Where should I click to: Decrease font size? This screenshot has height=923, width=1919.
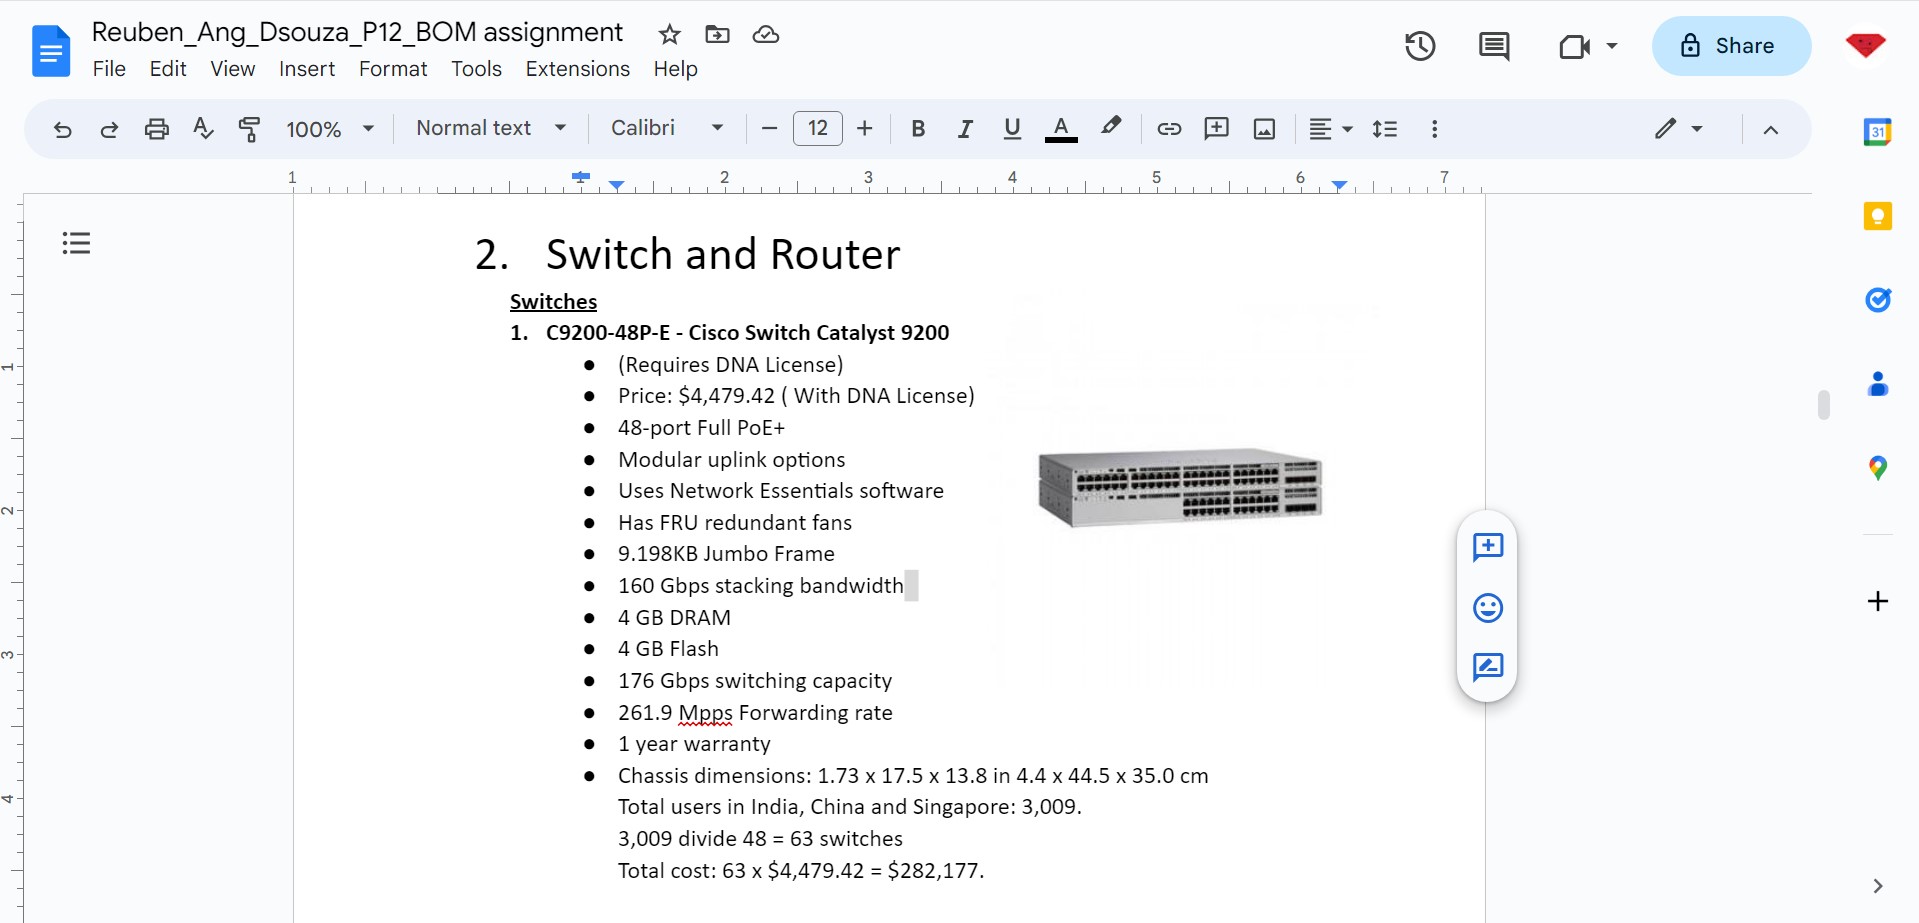[769, 129]
